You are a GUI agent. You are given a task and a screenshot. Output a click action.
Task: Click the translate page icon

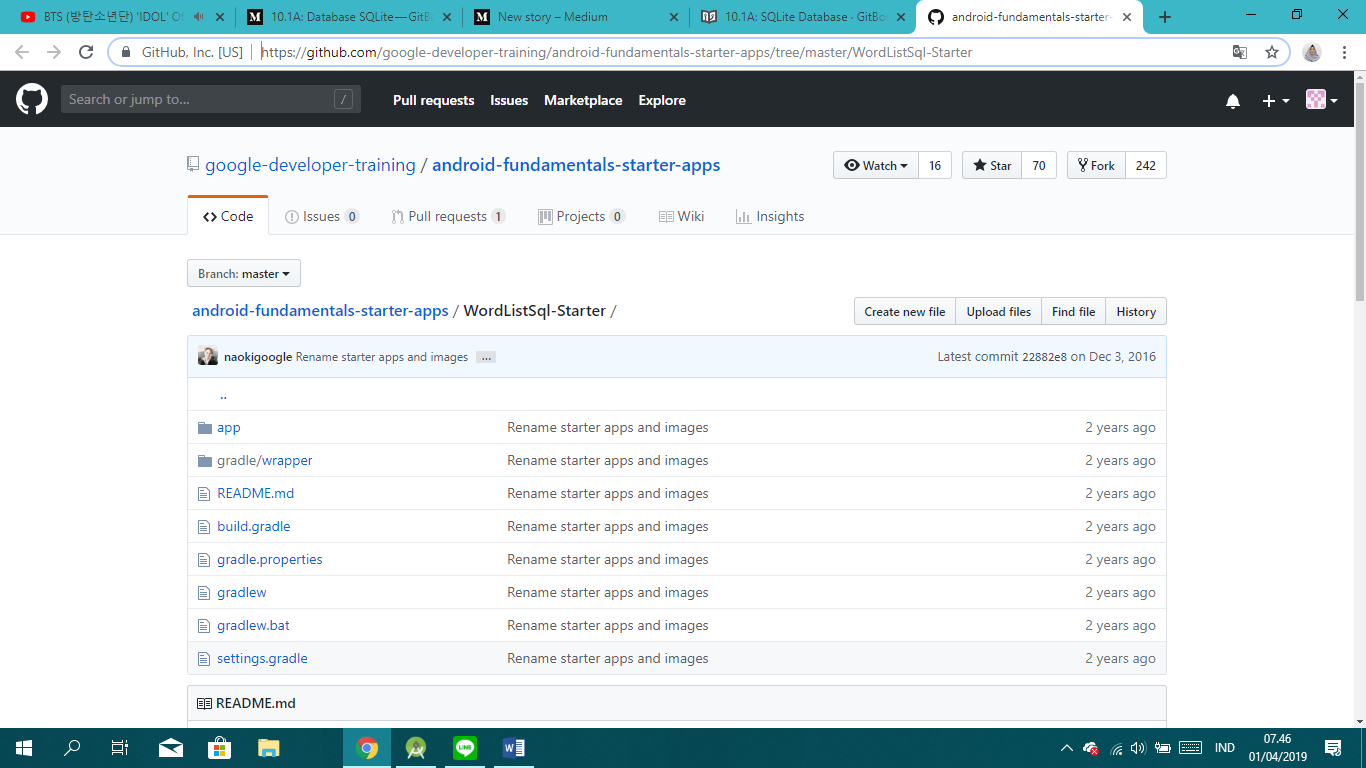(1240, 52)
